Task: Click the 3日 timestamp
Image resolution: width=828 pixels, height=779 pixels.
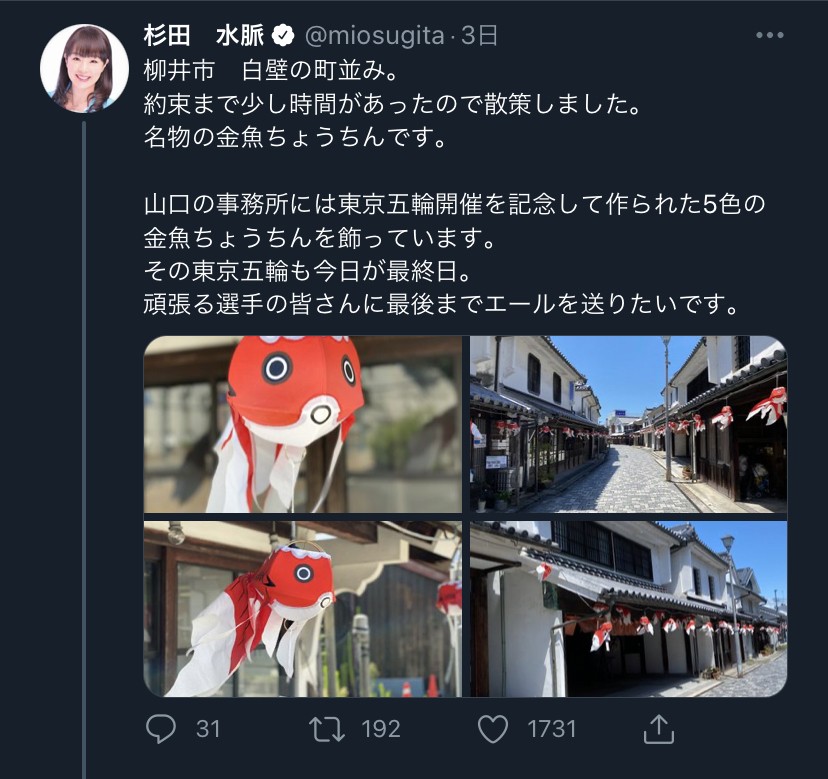Action: [x=479, y=35]
